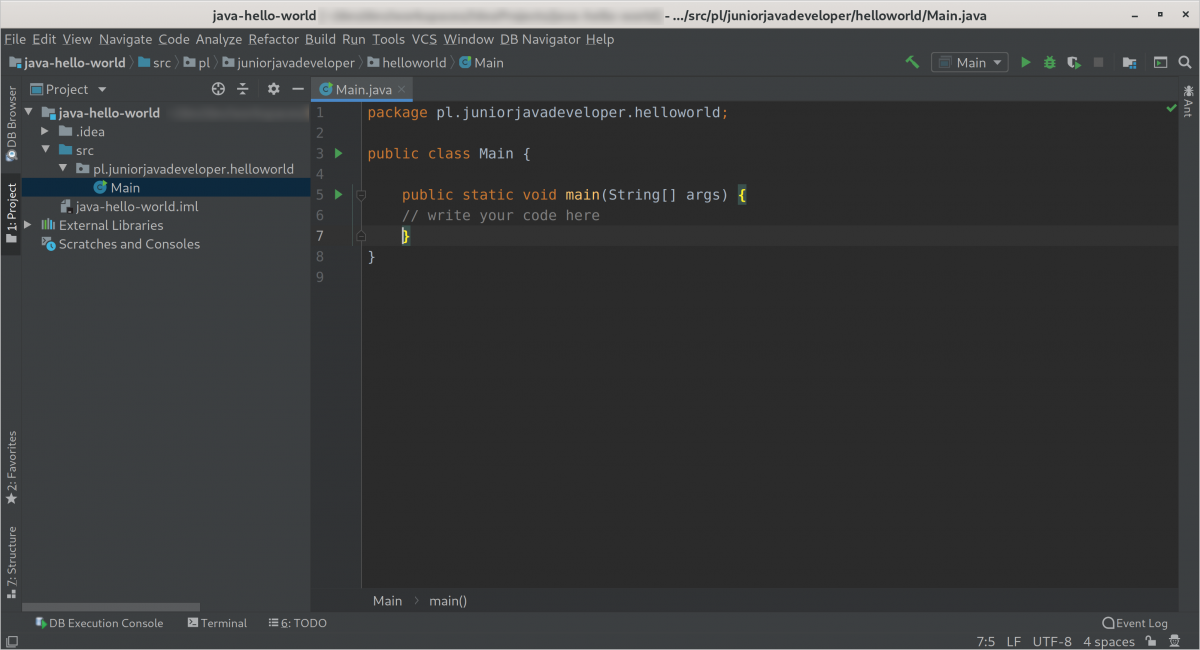The width and height of the screenshot is (1200, 650).
Task: Open the Event Log
Action: coord(1135,623)
